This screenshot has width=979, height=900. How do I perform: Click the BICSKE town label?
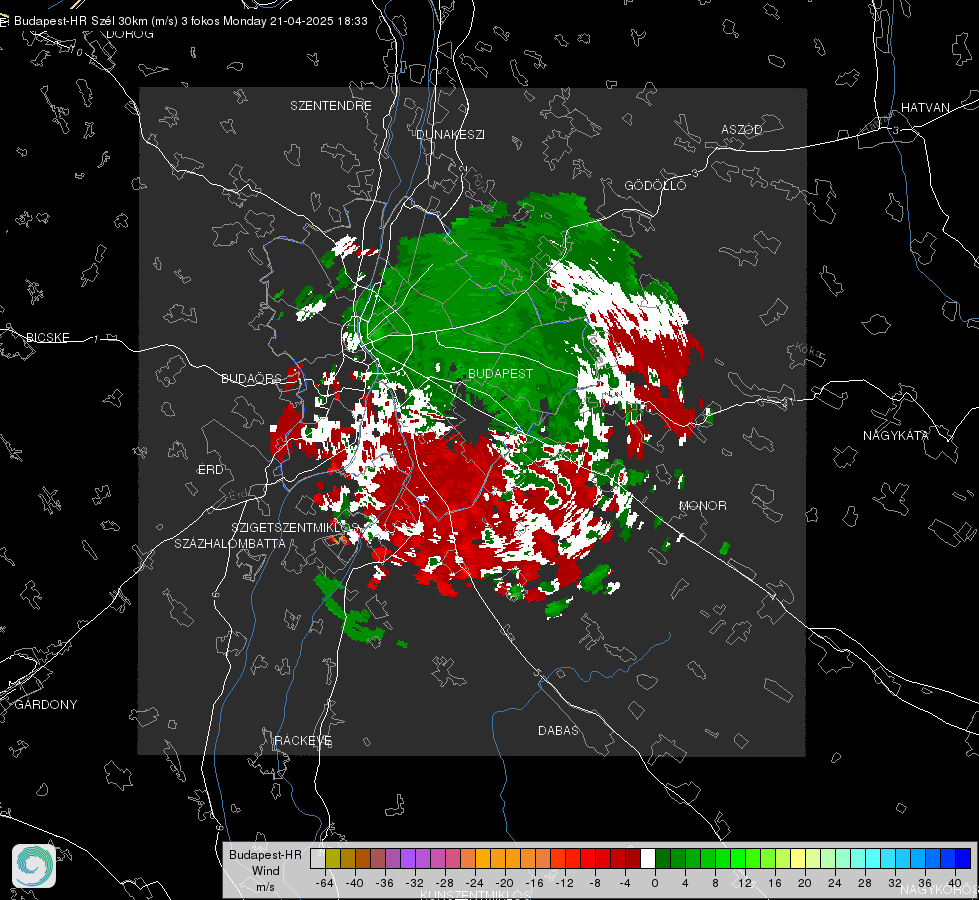coord(47,338)
